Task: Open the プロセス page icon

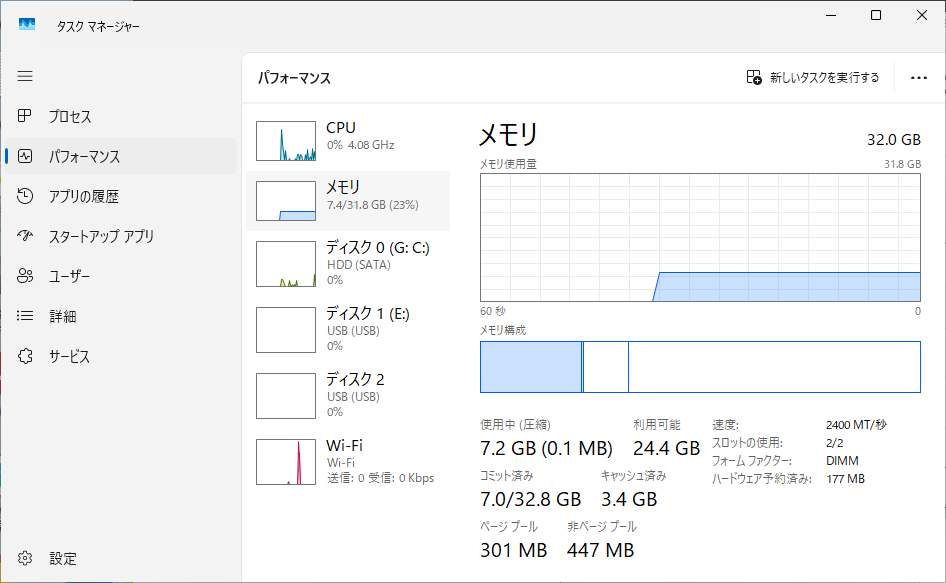Action: (x=26, y=116)
